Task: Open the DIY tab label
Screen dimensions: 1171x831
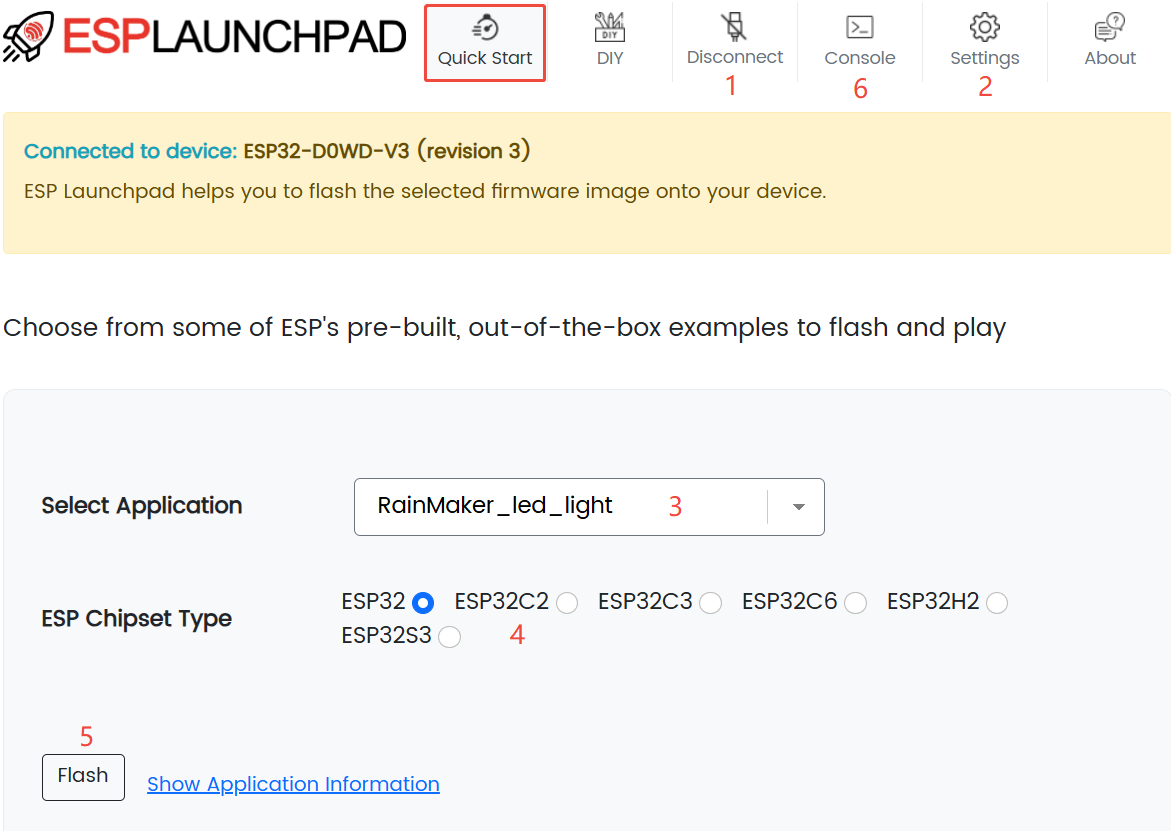Action: (x=610, y=58)
